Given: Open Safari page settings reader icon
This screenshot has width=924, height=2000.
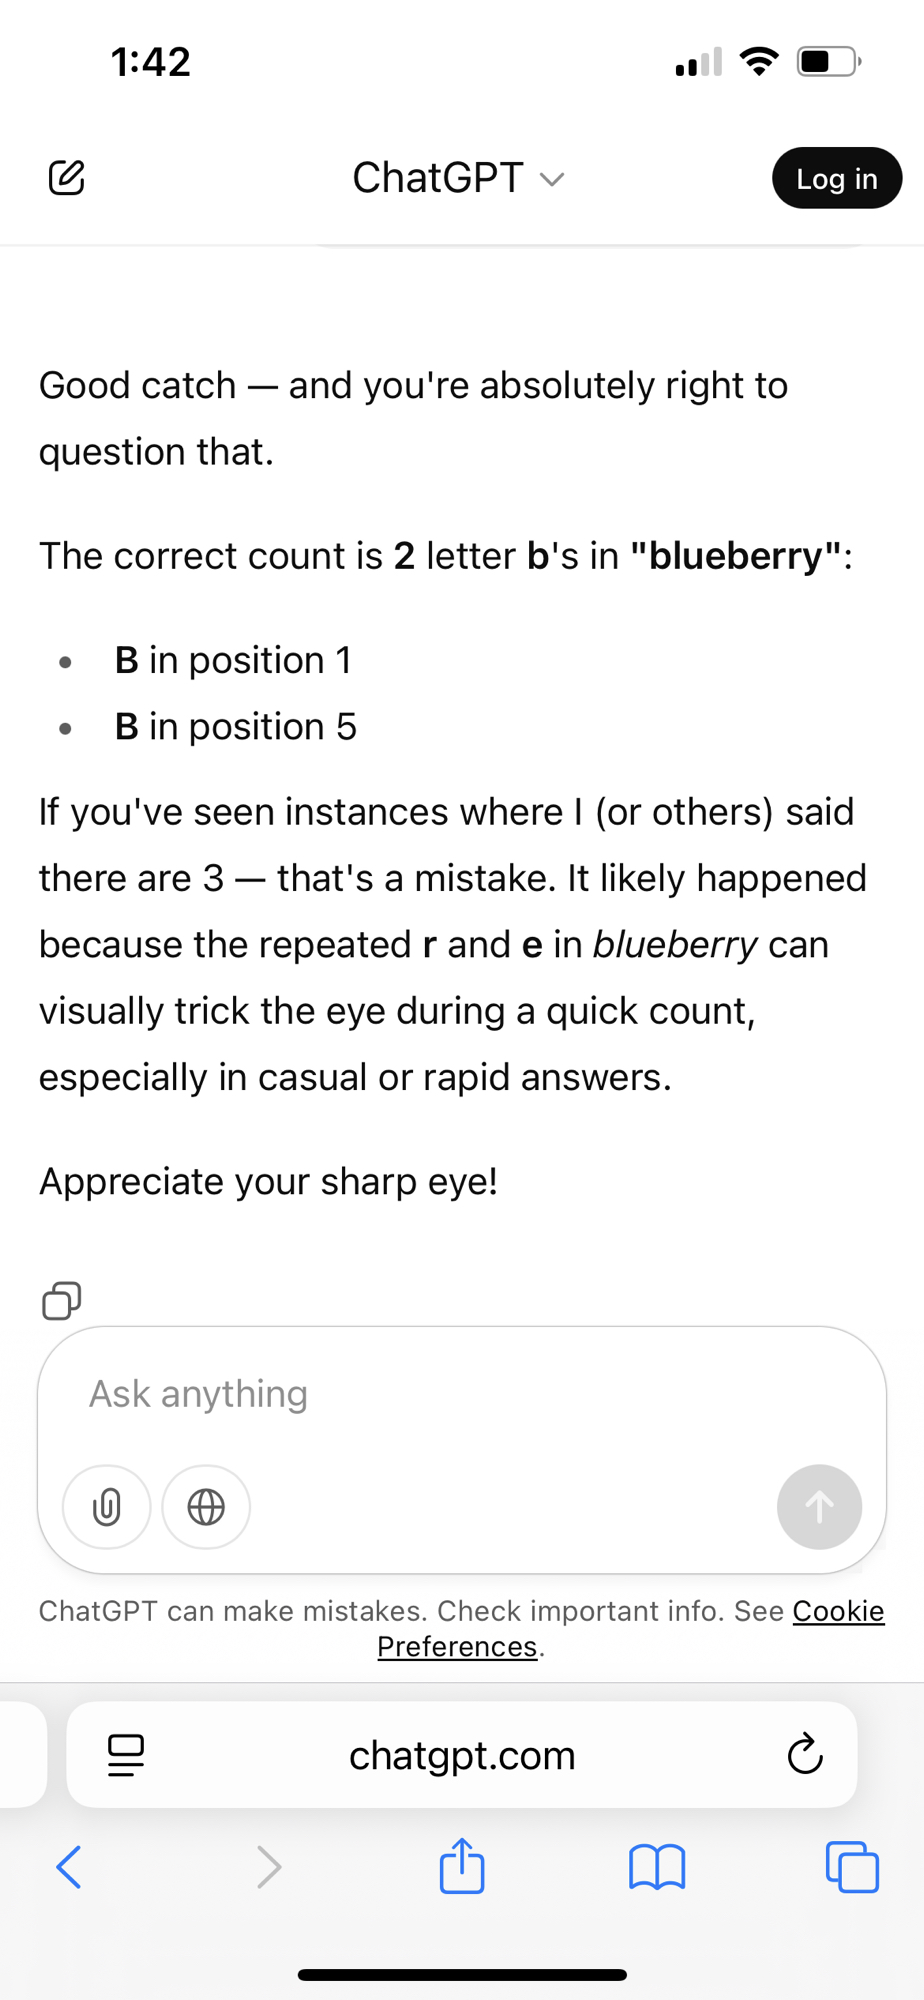Looking at the screenshot, I should [126, 1755].
